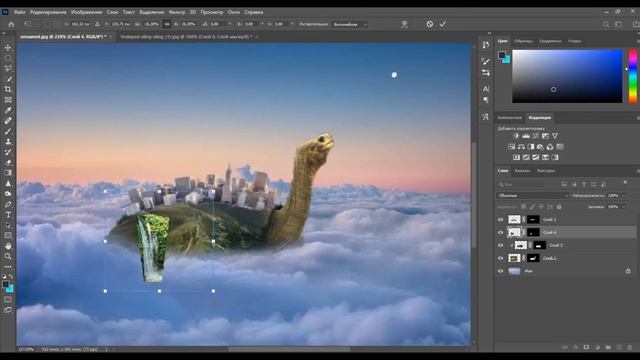The height and width of the screenshot is (360, 640).
Task: Click delete layer trash button
Action: [x=629, y=347]
